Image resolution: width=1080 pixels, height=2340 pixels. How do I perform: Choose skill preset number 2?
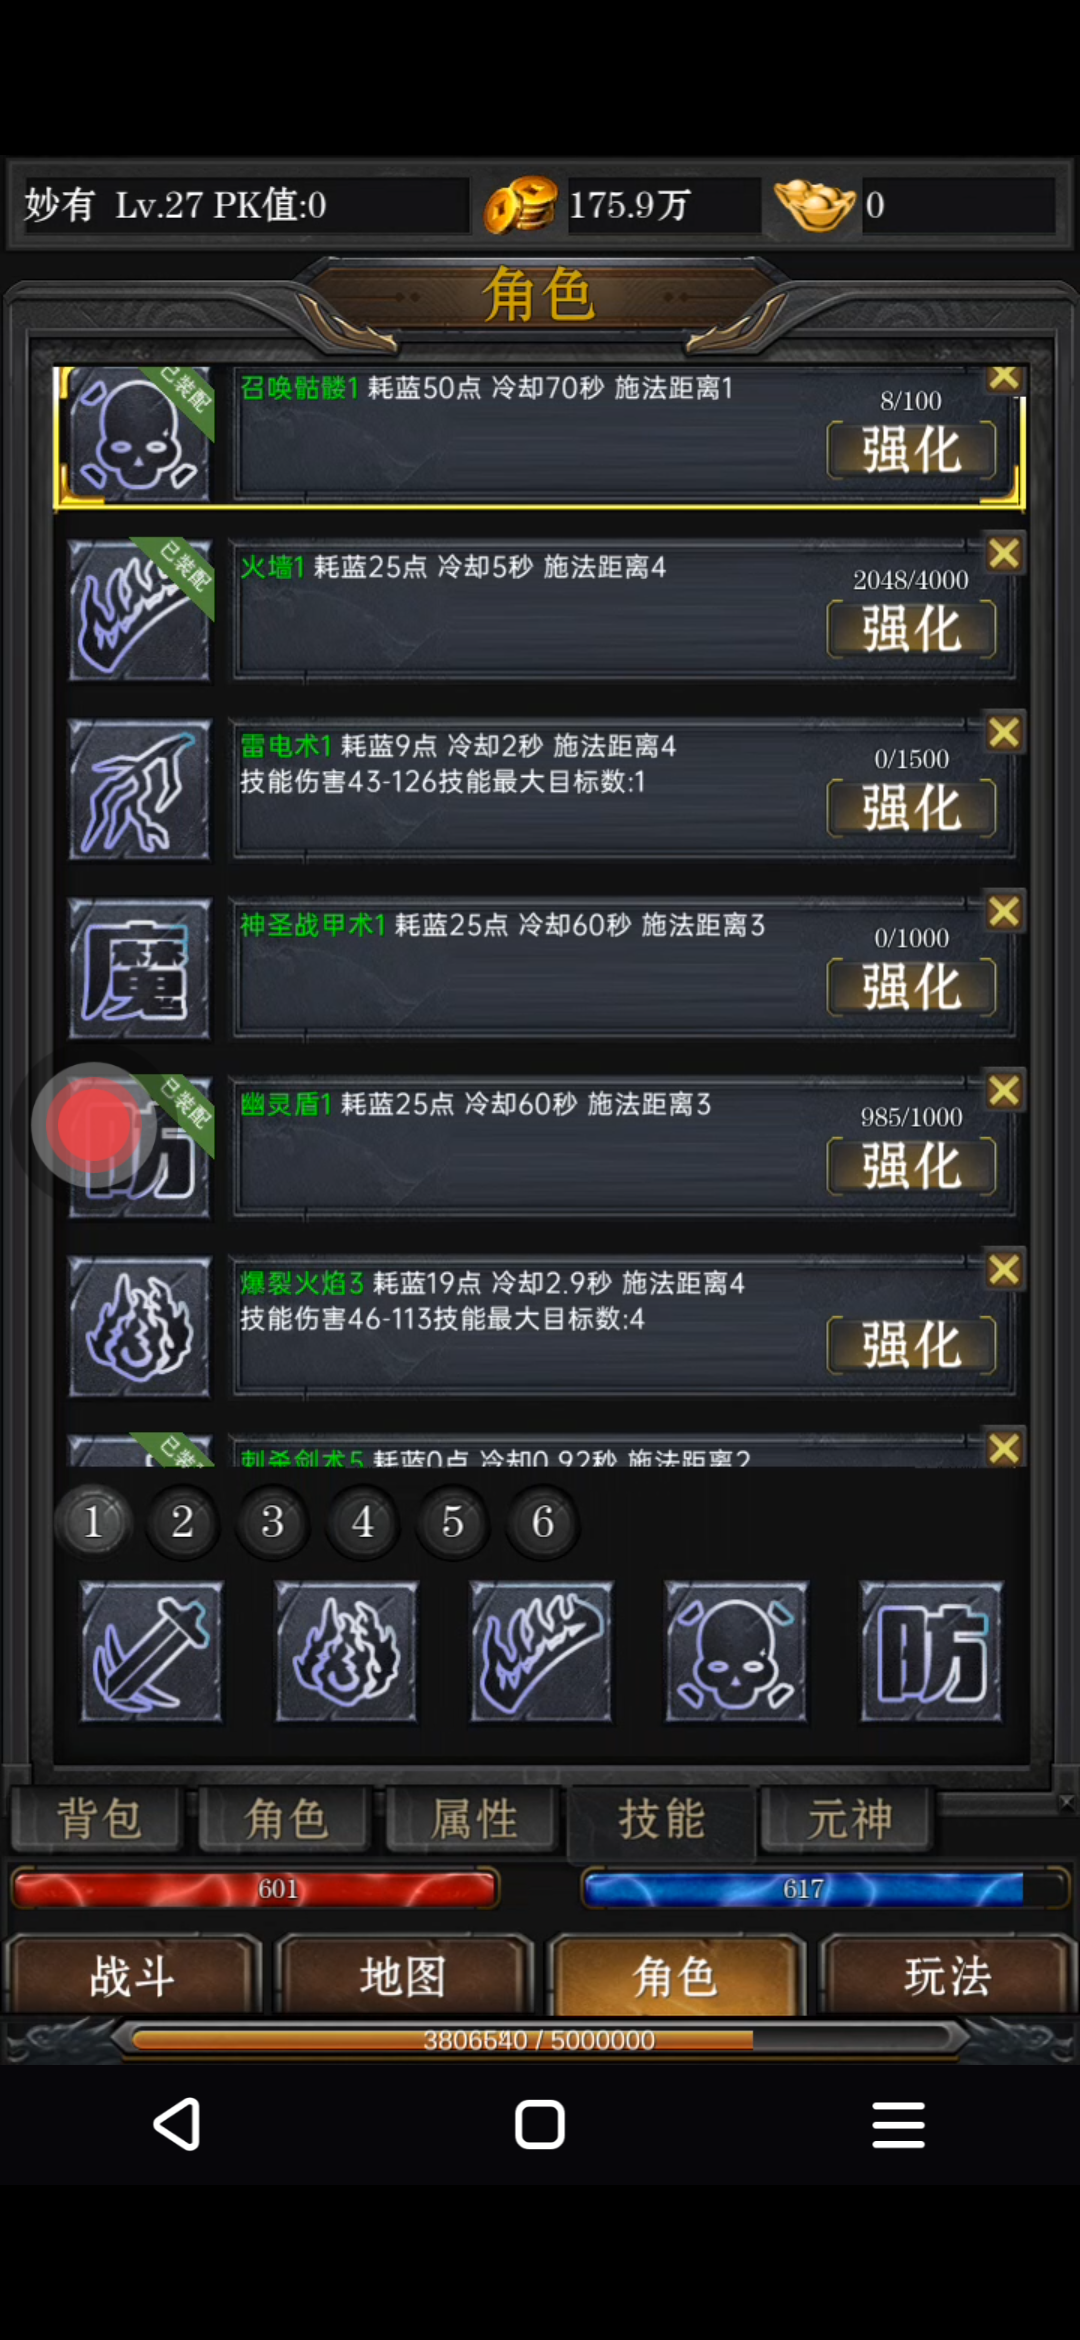point(182,1522)
